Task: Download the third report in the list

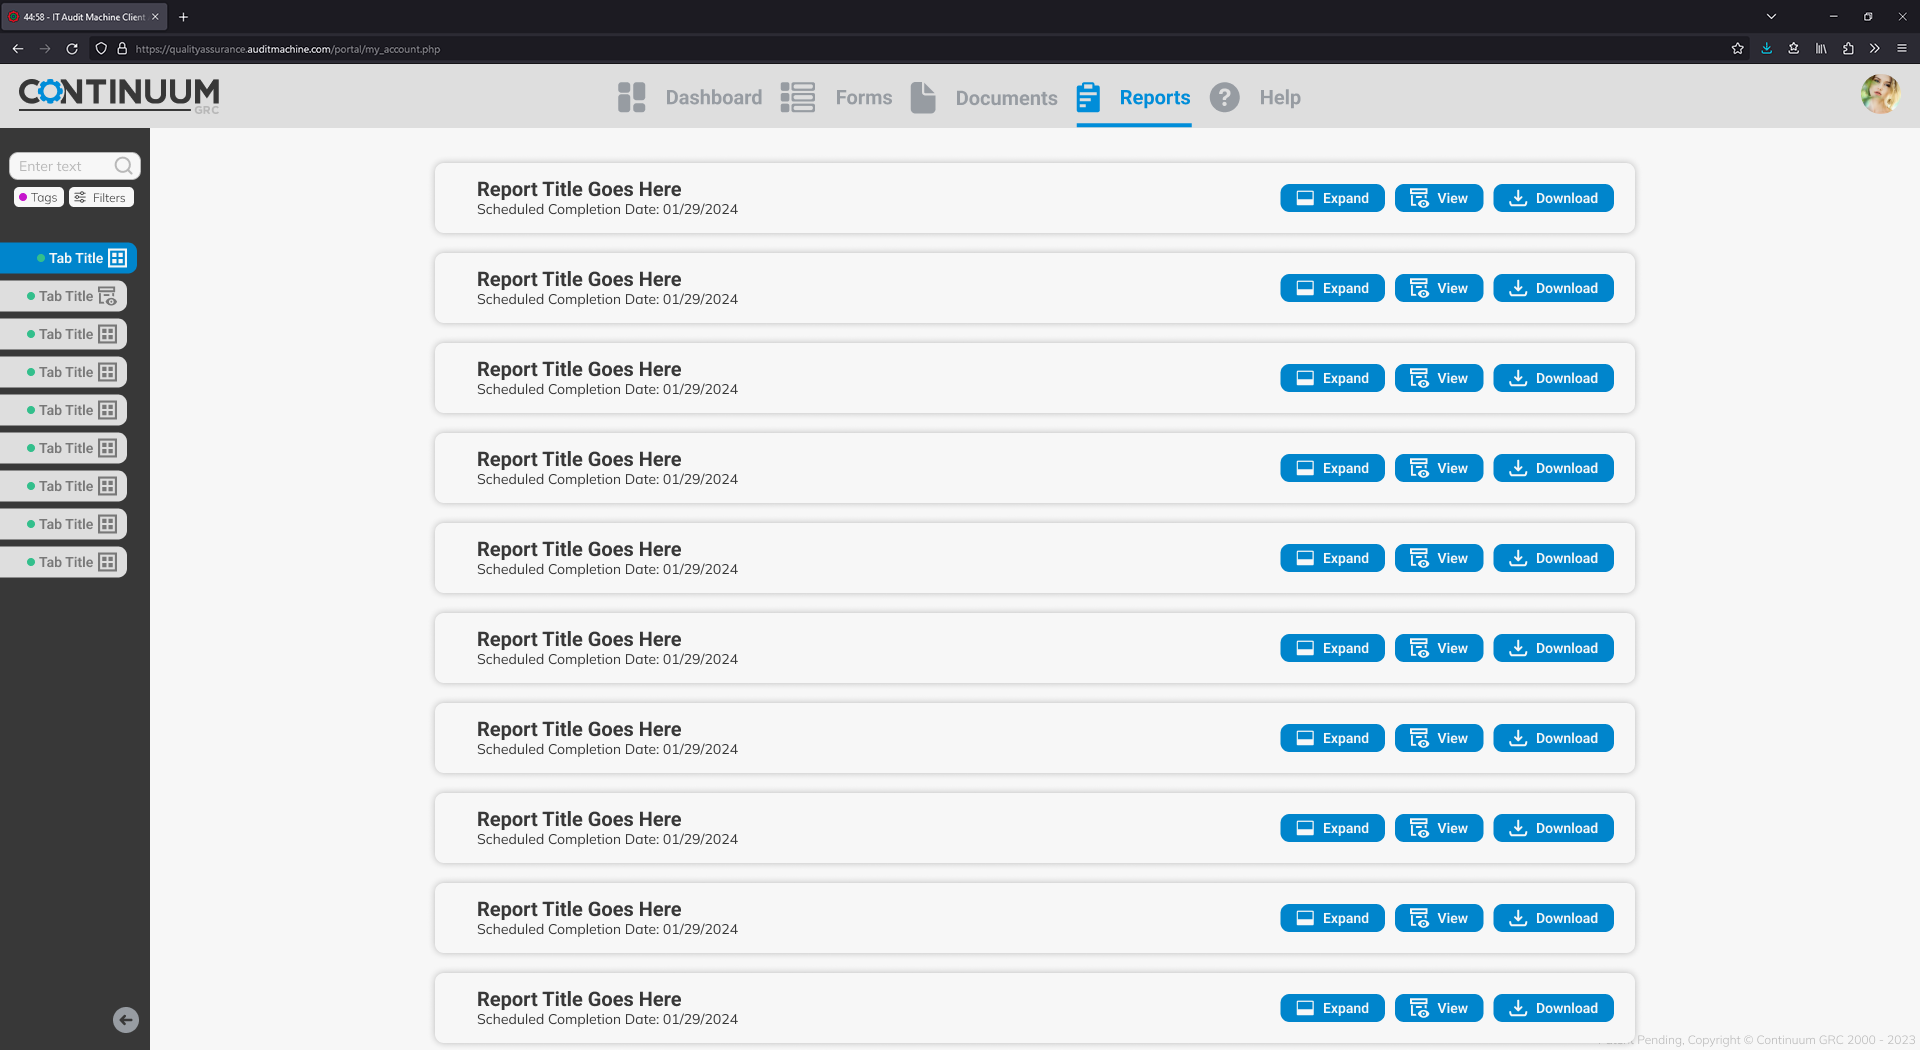Action: tap(1553, 378)
